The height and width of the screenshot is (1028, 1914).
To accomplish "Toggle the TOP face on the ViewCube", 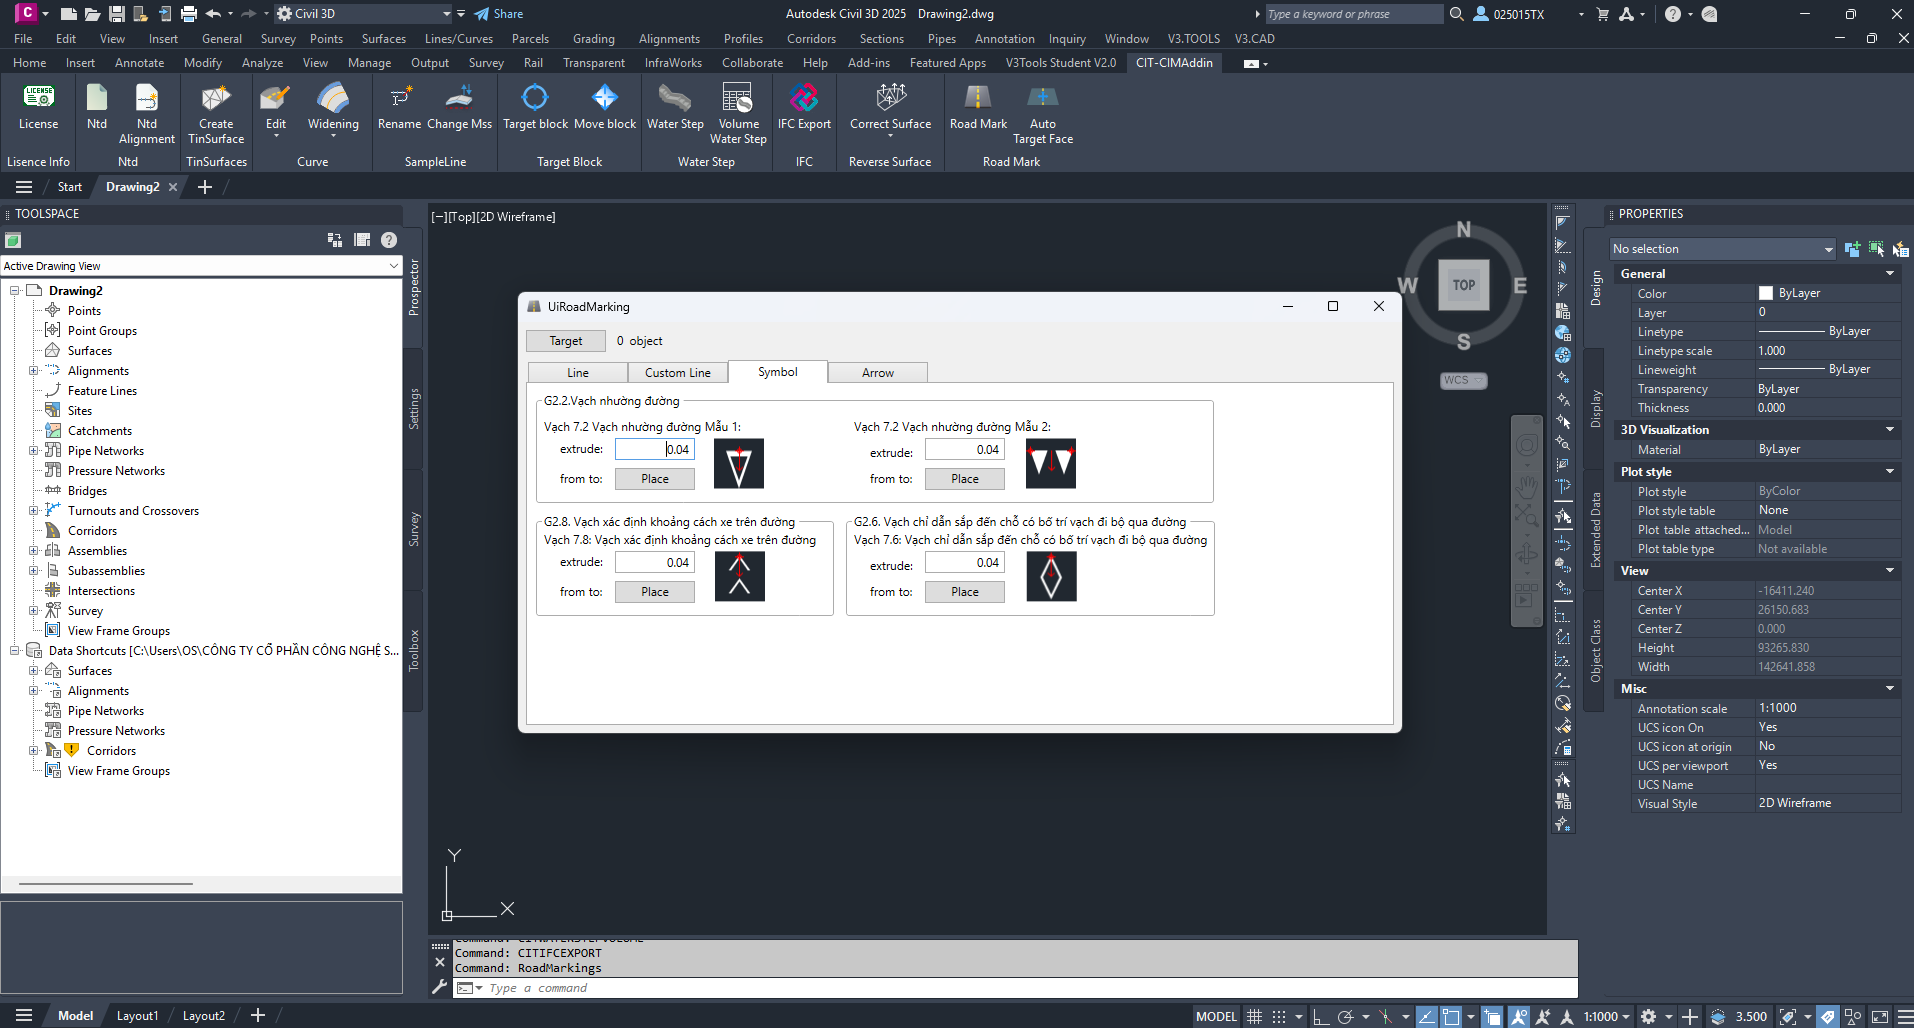I will 1463,285.
